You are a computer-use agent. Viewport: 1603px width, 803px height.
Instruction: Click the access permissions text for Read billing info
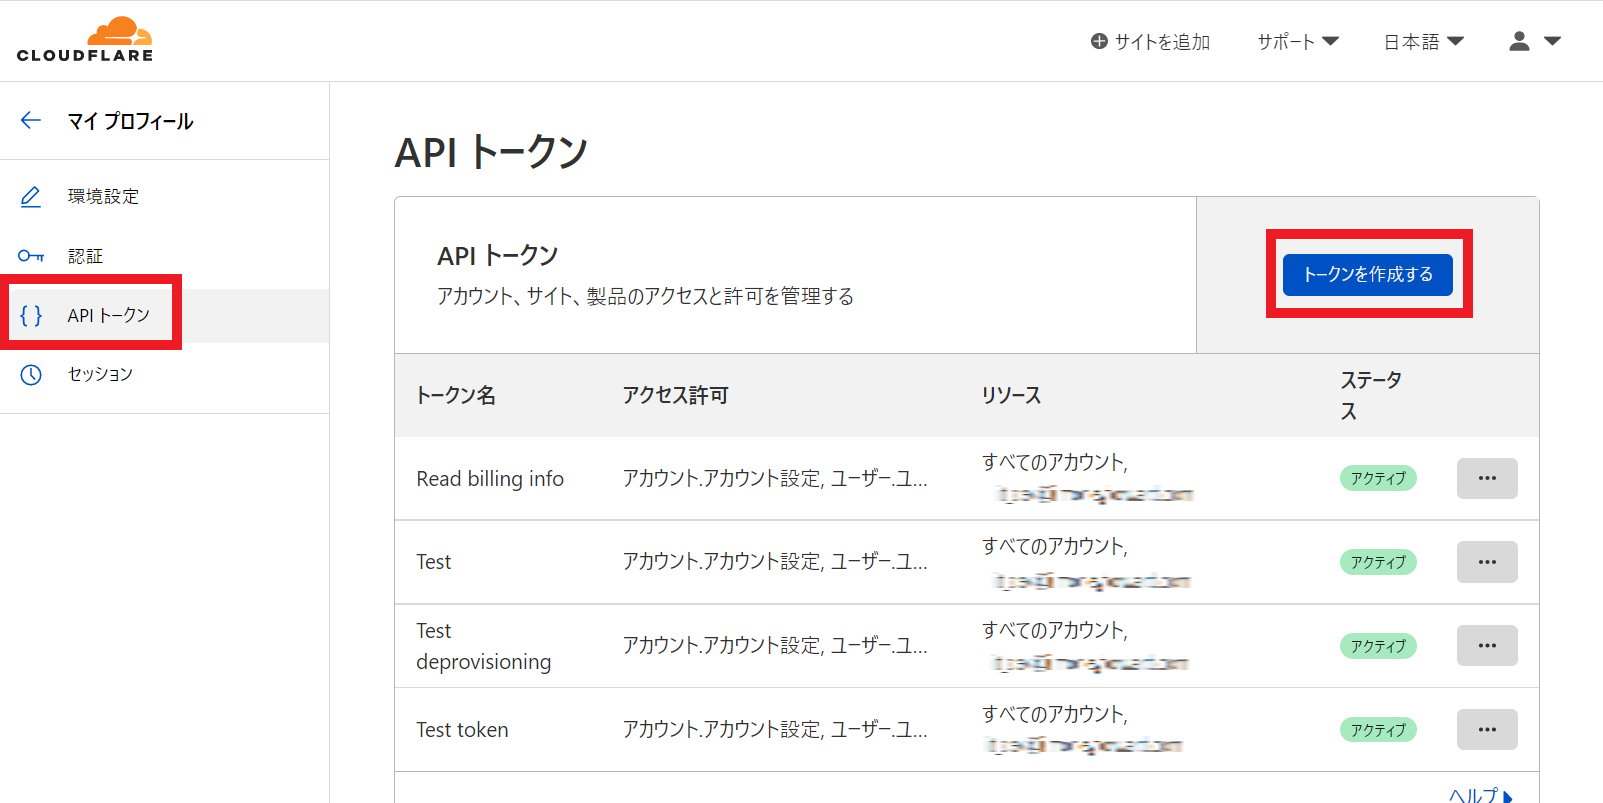click(x=775, y=478)
